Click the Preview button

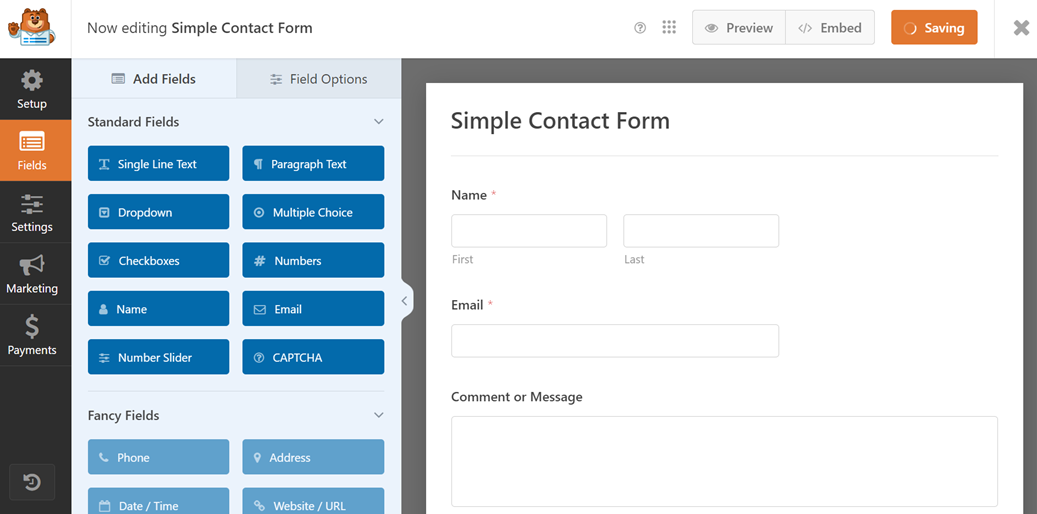(x=739, y=28)
